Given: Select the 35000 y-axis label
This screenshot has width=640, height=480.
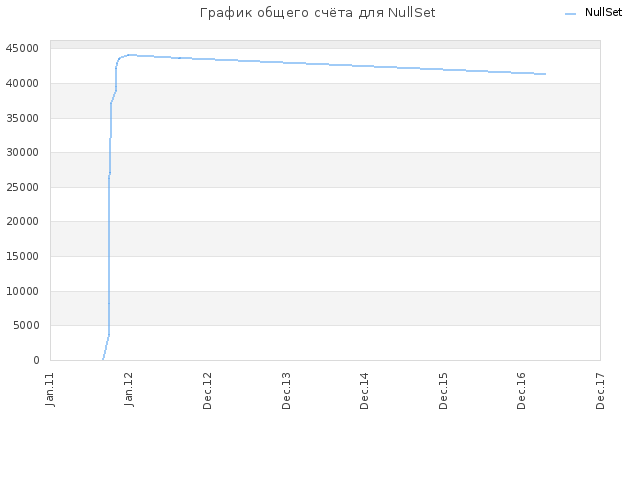Looking at the screenshot, I should (x=22, y=118).
